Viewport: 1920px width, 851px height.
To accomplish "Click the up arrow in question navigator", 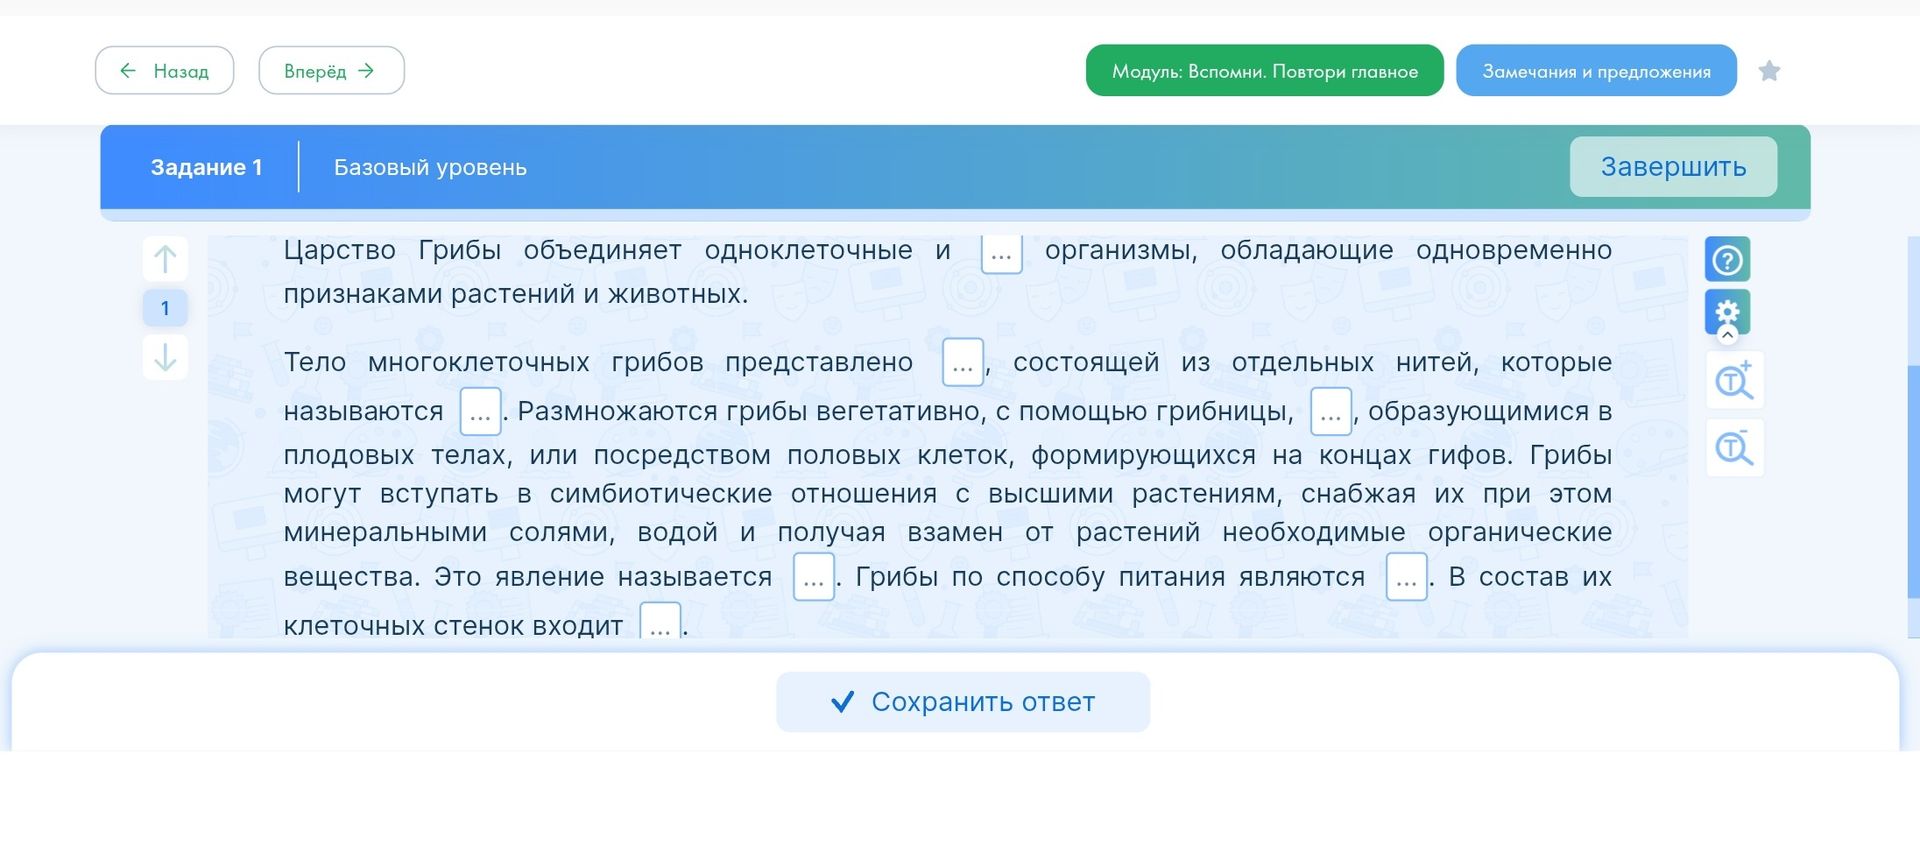I will tap(165, 260).
